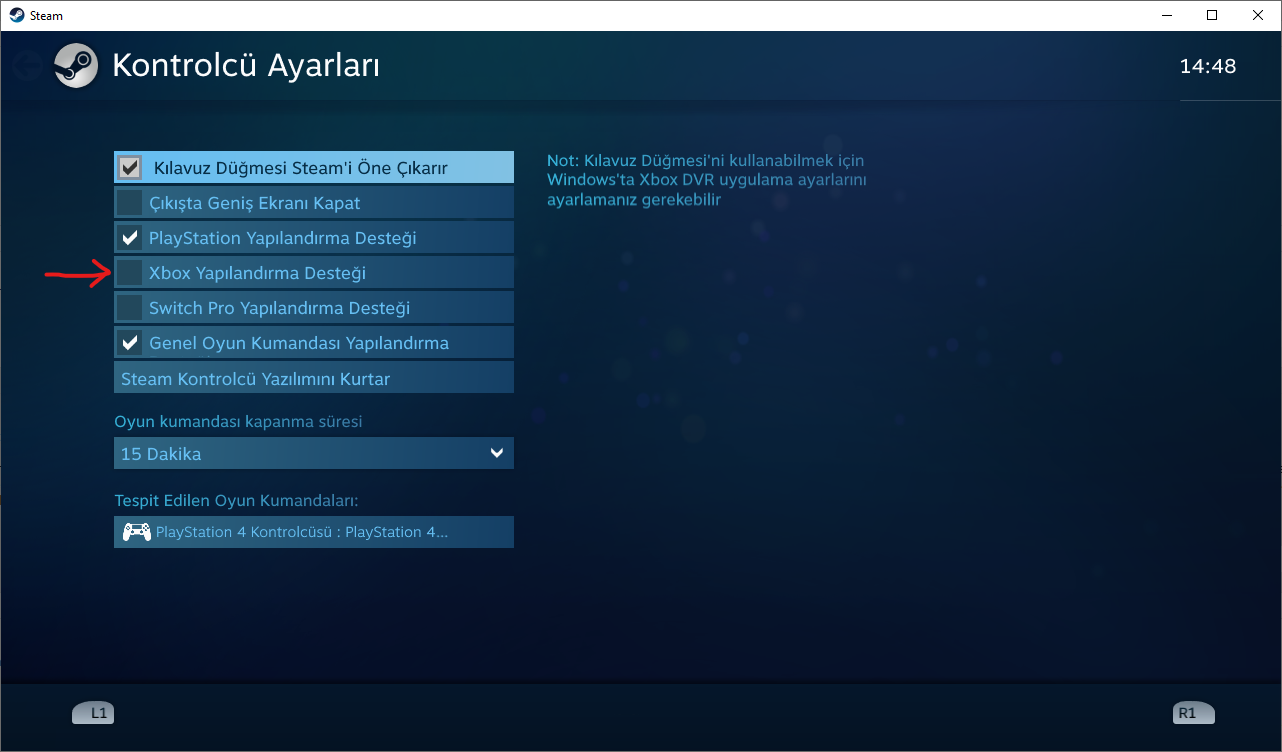1282x752 pixels.
Task: Enable Xbox Yapılandırma Desteği checkbox
Action: tap(129, 272)
